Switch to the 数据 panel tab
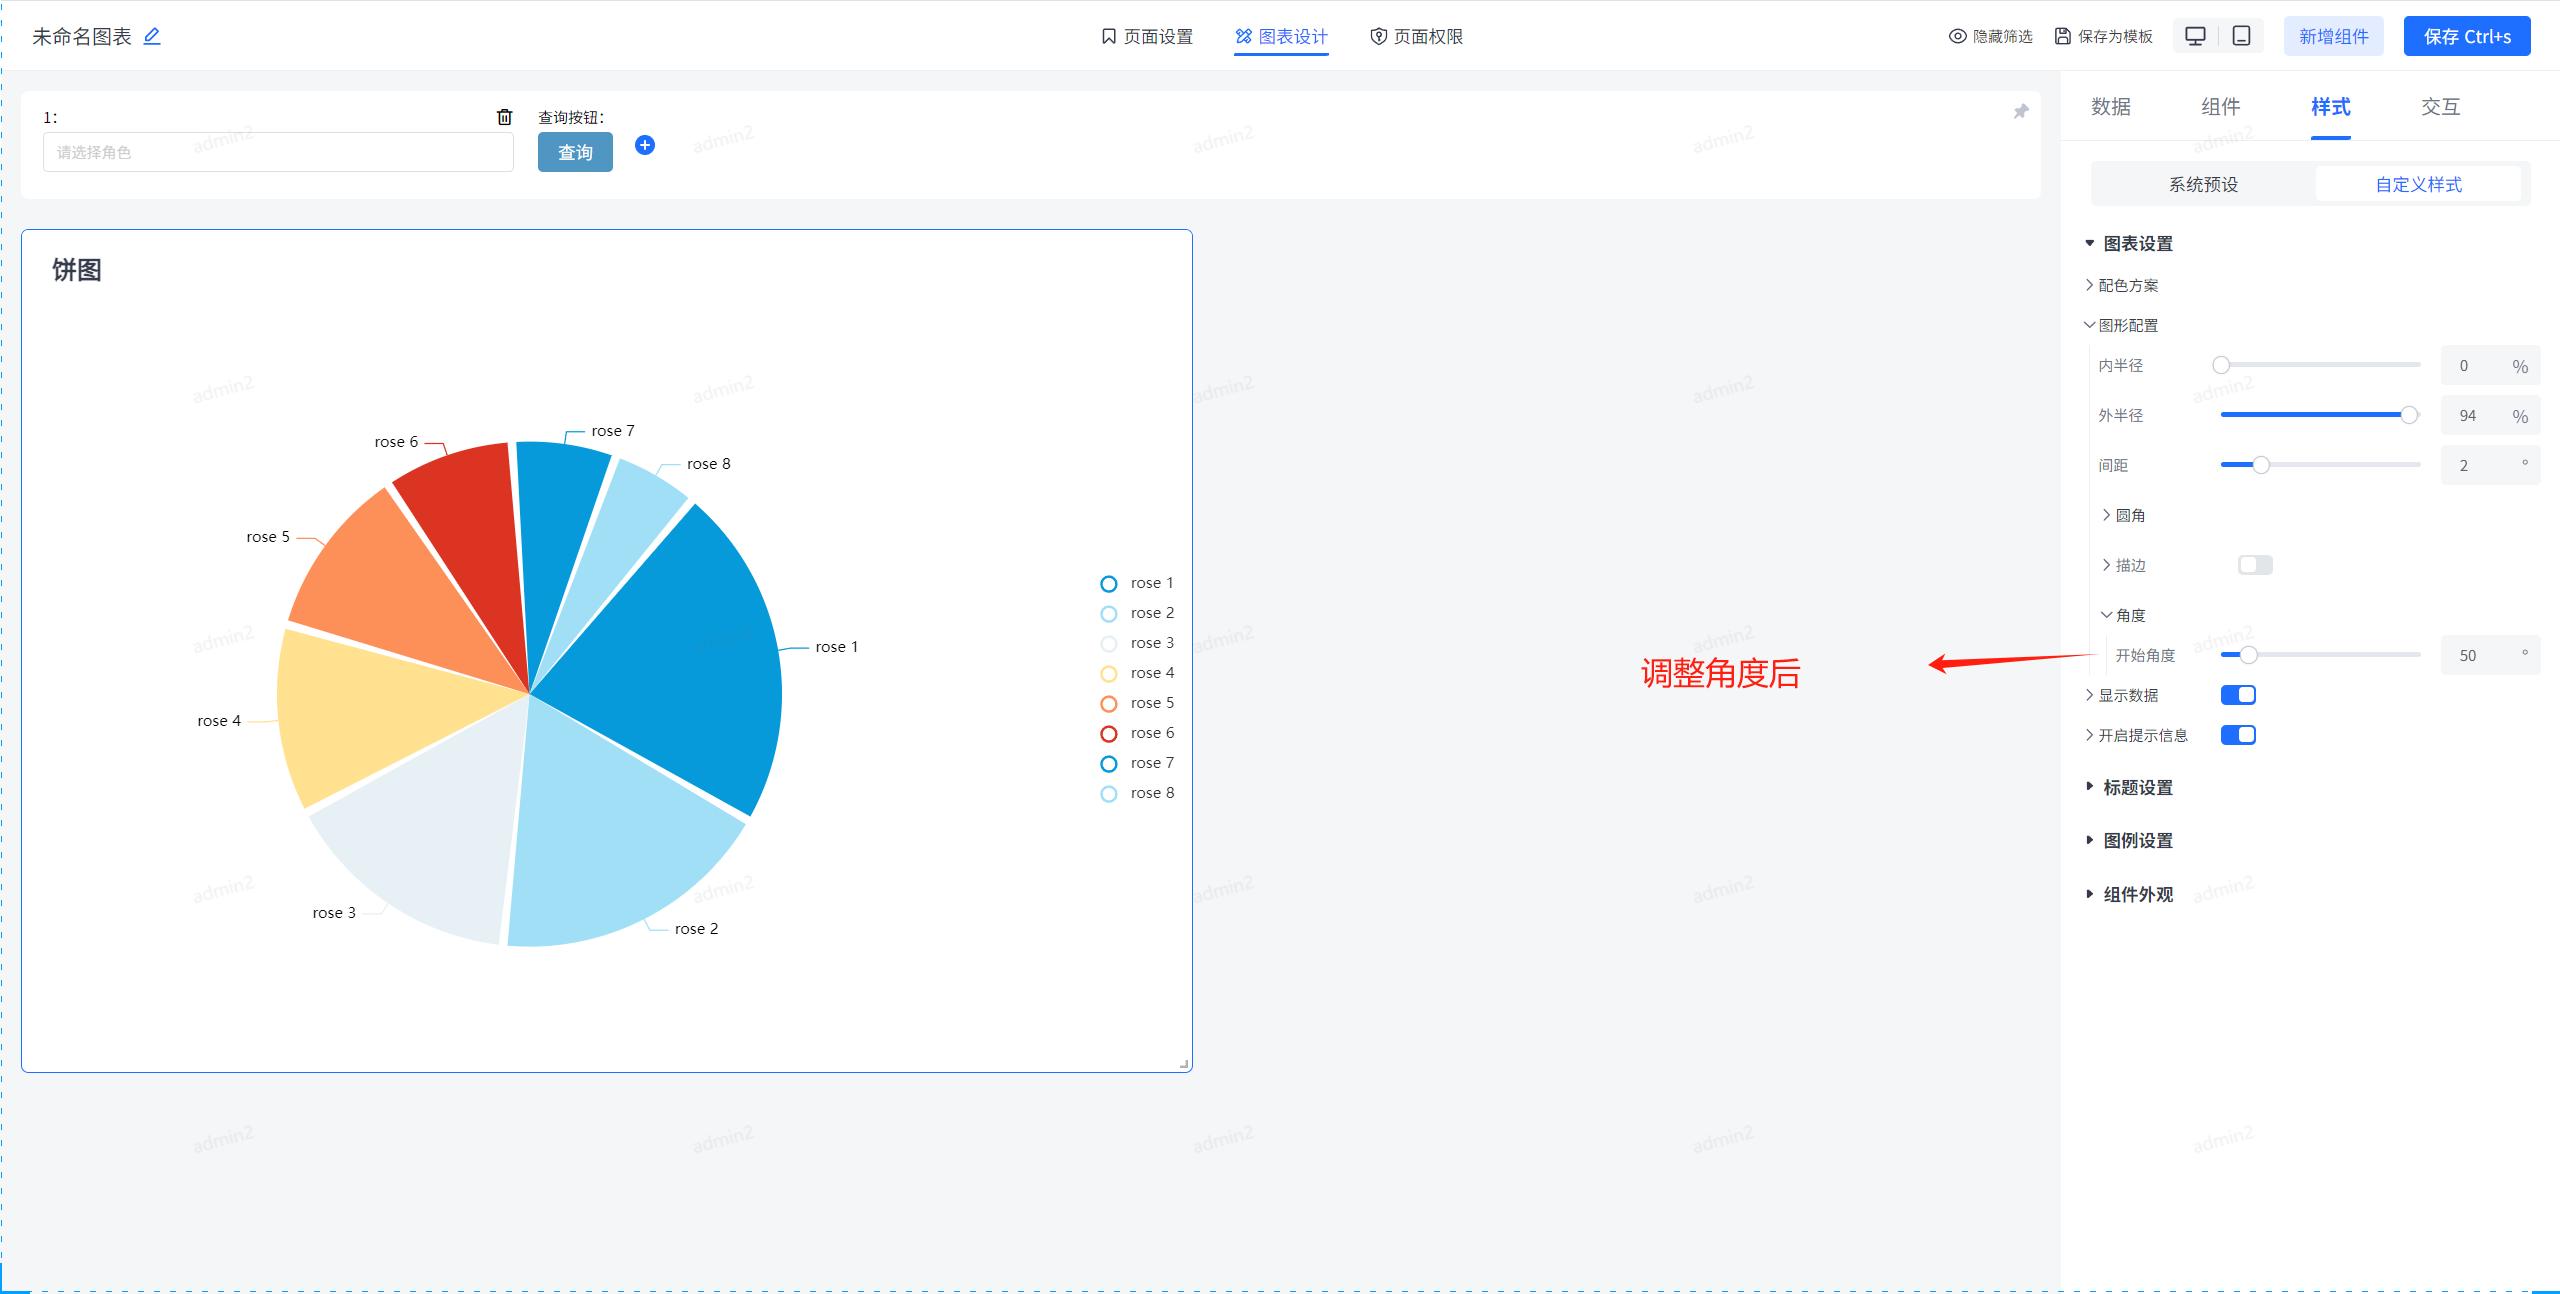This screenshot has width=2560, height=1294. pyautogui.click(x=2110, y=106)
